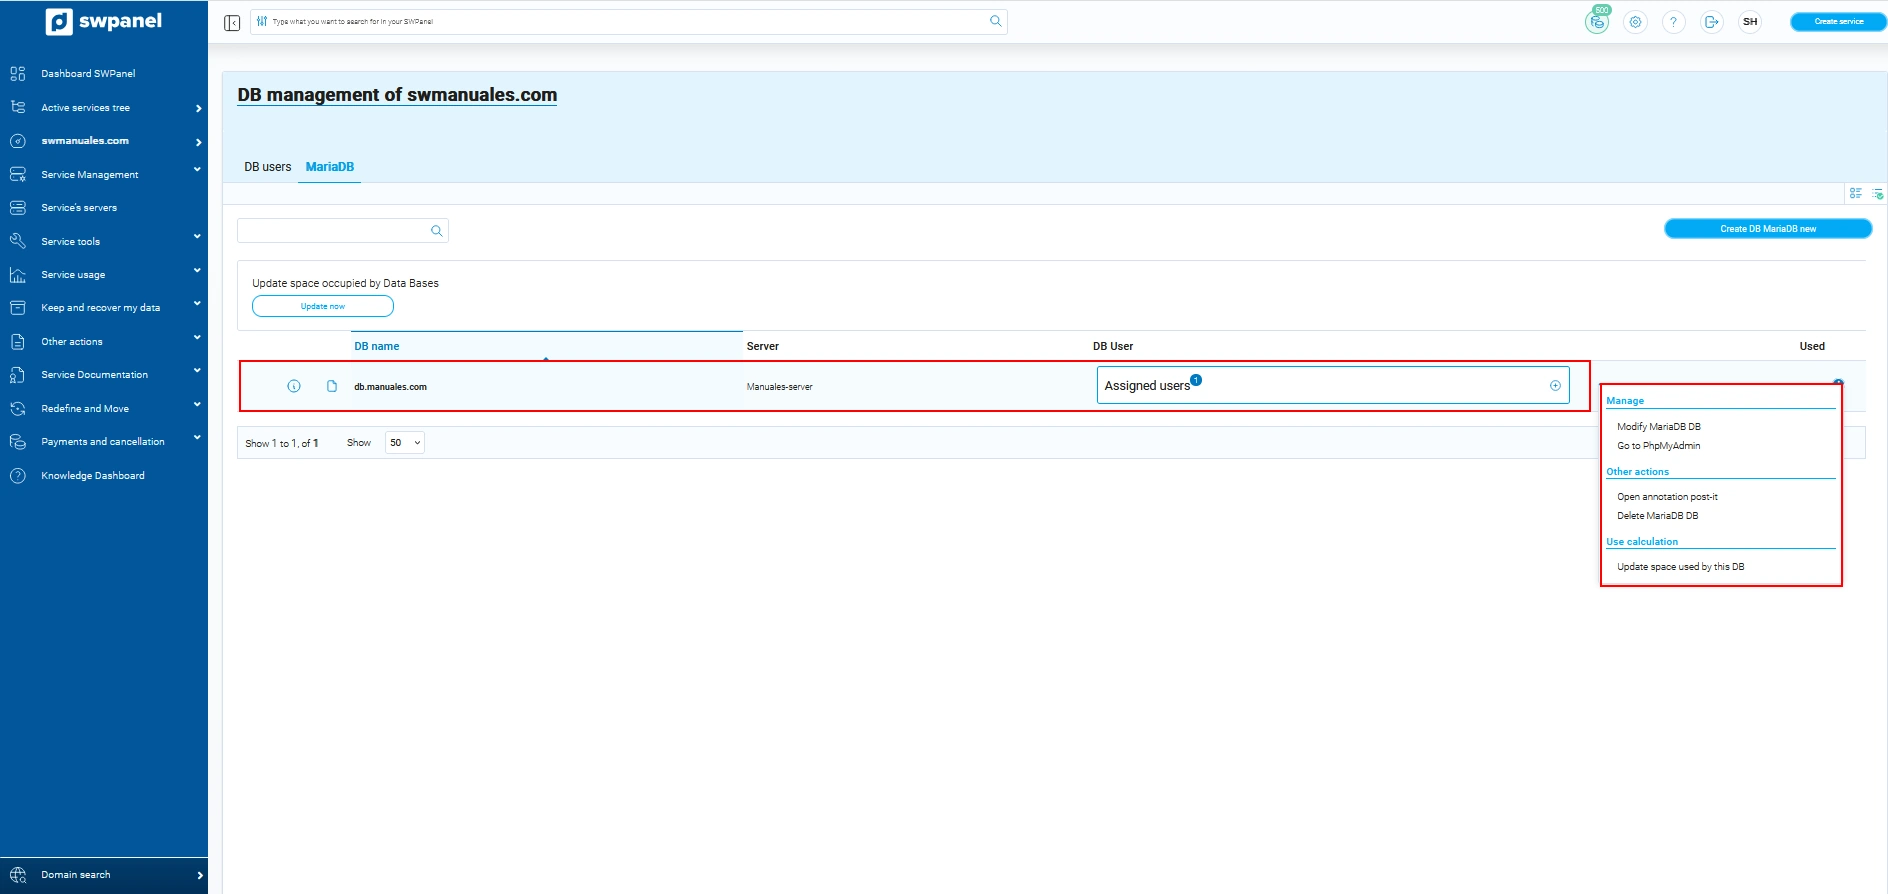Click the document icon beside db.manuales.com
The width and height of the screenshot is (1888, 894).
332,386
